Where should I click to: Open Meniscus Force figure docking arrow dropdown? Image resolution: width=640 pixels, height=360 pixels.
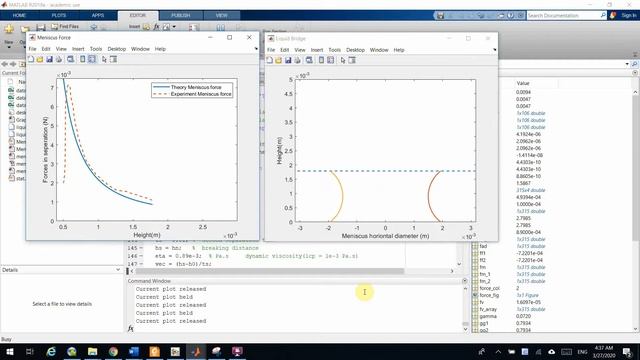[x=256, y=49]
